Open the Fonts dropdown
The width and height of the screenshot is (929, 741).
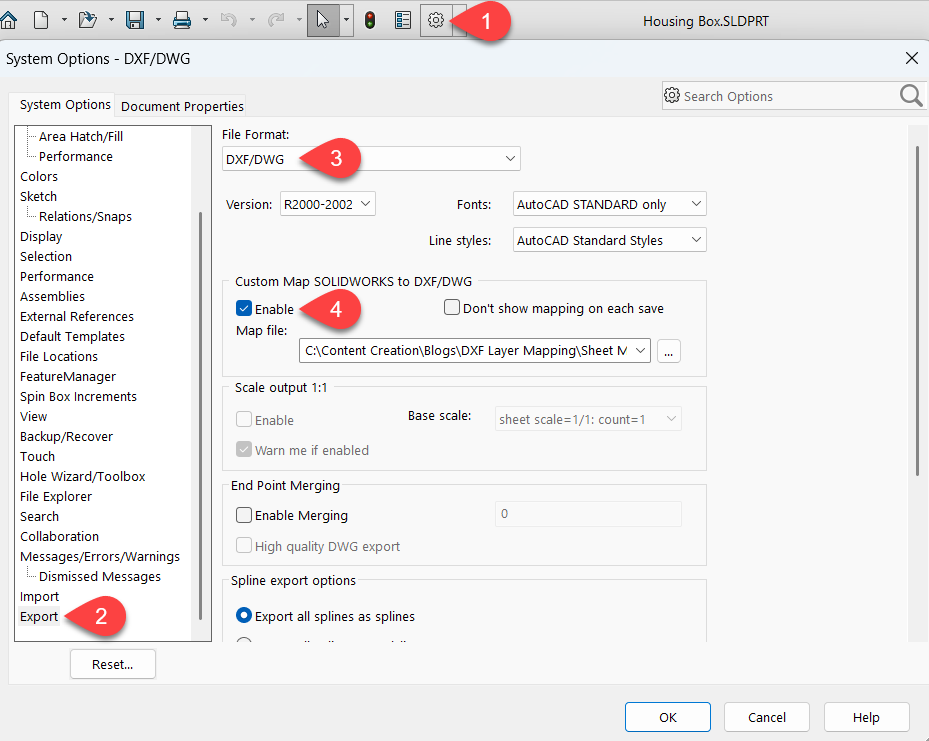(608, 203)
